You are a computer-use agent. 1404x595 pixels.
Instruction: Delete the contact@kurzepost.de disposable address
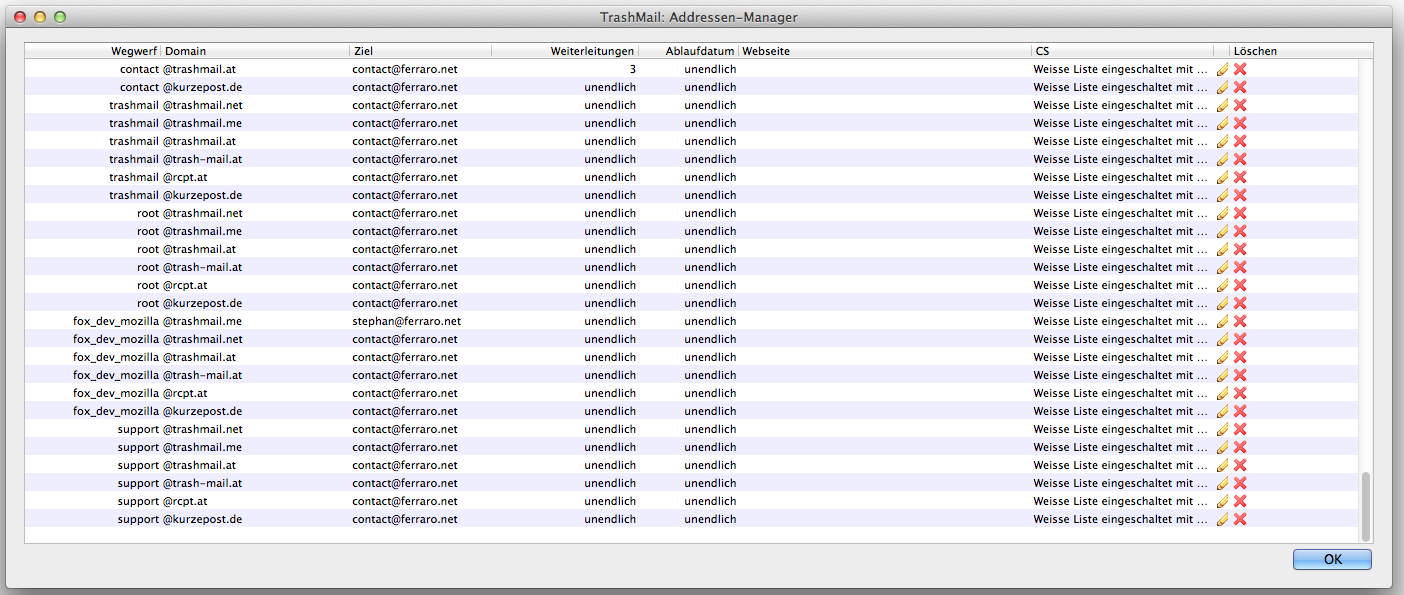(1240, 87)
